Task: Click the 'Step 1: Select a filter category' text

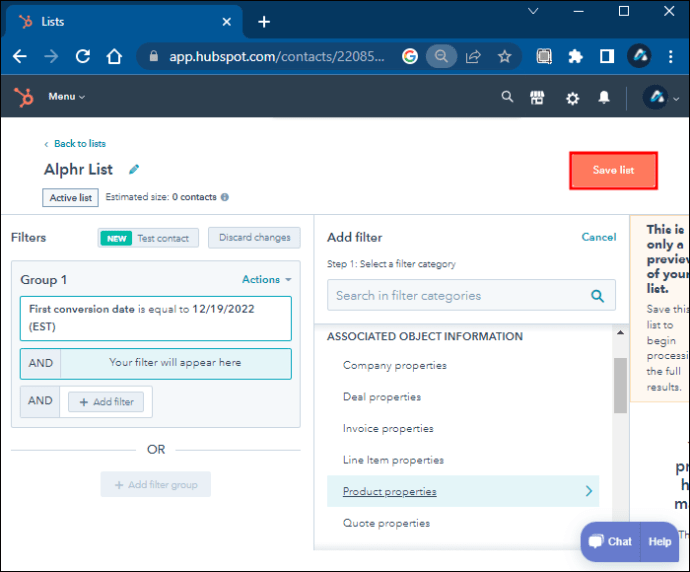Action: coord(391,264)
